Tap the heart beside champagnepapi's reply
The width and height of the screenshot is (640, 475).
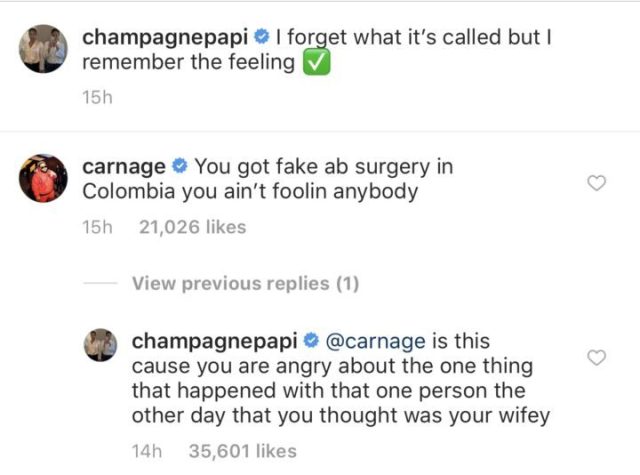click(x=595, y=357)
